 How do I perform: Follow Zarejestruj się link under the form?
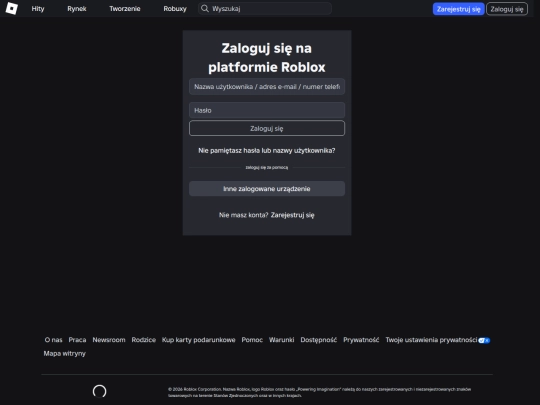point(292,215)
